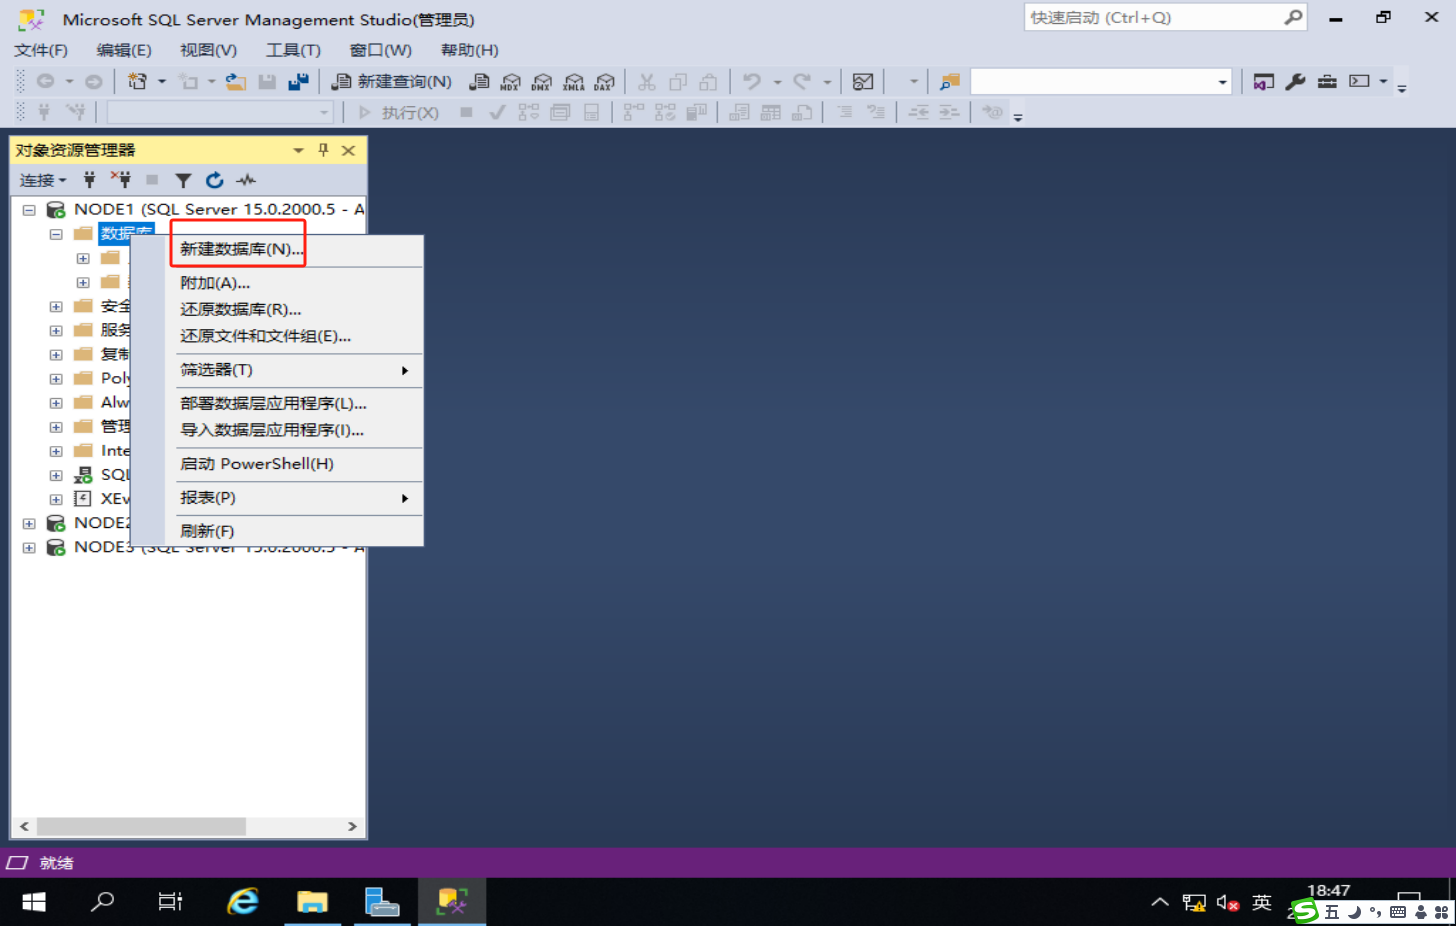Click the Object Explorer refresh icon

pos(214,180)
